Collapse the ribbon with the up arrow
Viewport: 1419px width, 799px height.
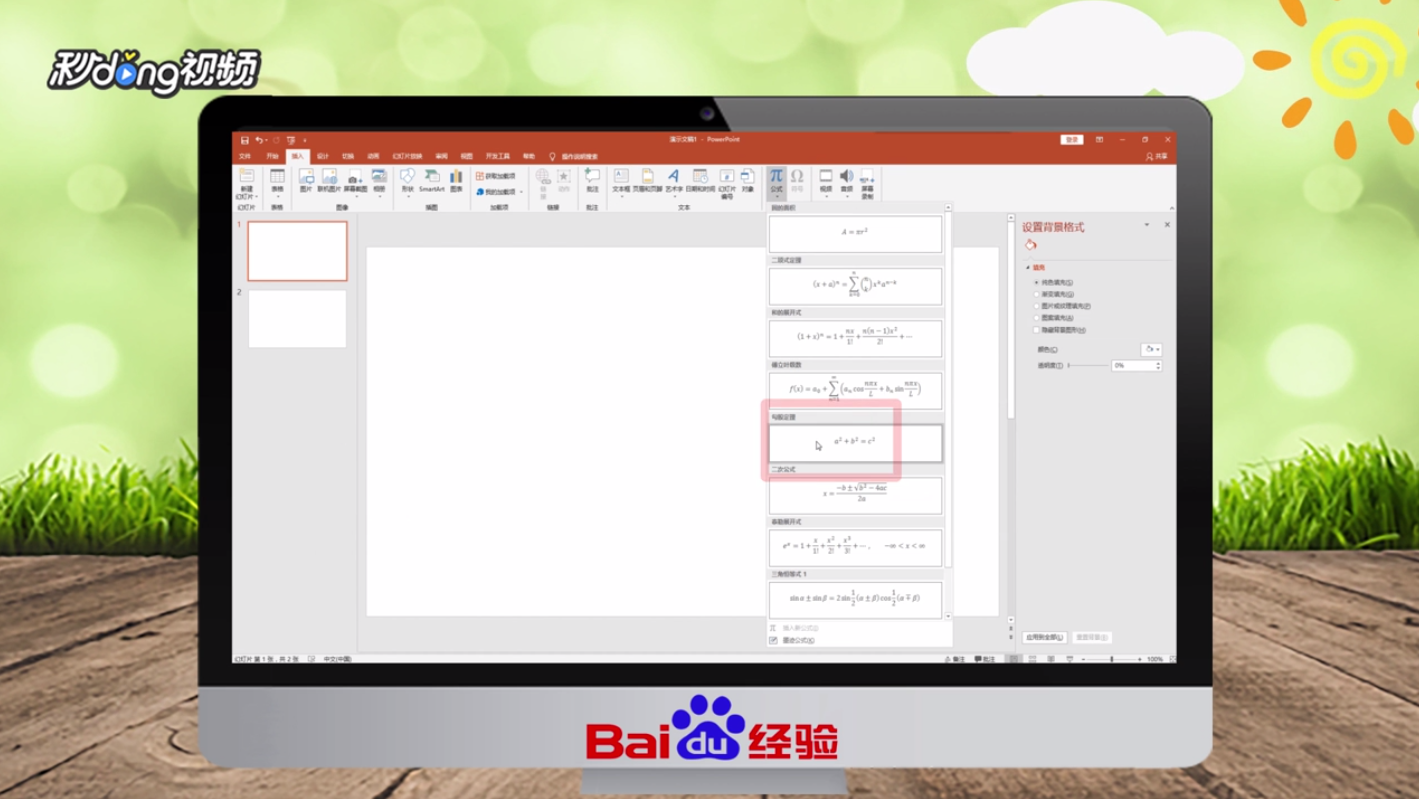click(x=1171, y=208)
